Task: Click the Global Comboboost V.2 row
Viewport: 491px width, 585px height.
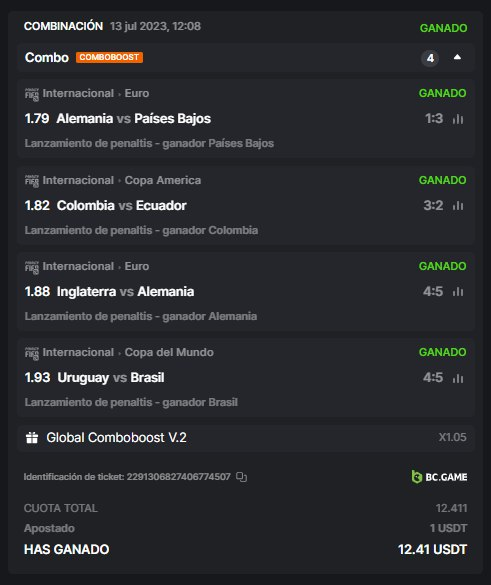Action: [246, 438]
